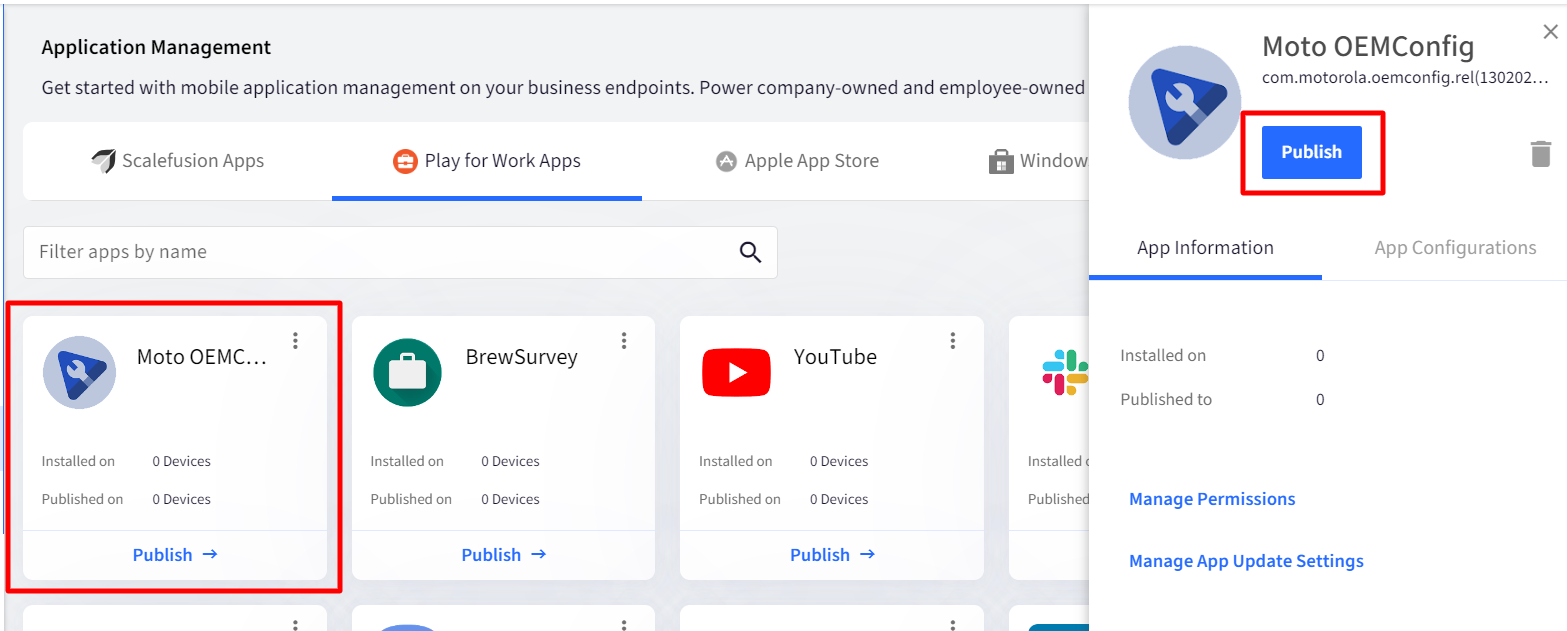Close the Moto OEMConfig side panel

tap(1550, 32)
